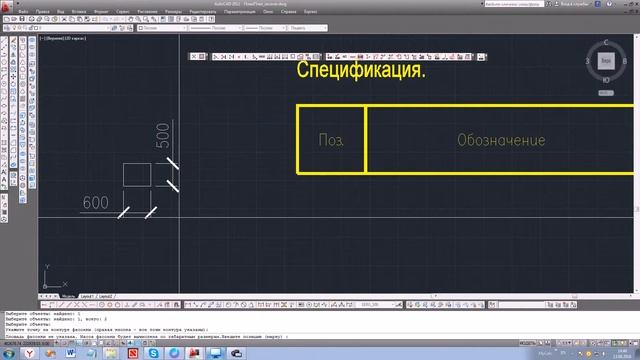Click ViewCube east compass letter В
Viewport: 640px width, 360px height.
tap(625, 61)
